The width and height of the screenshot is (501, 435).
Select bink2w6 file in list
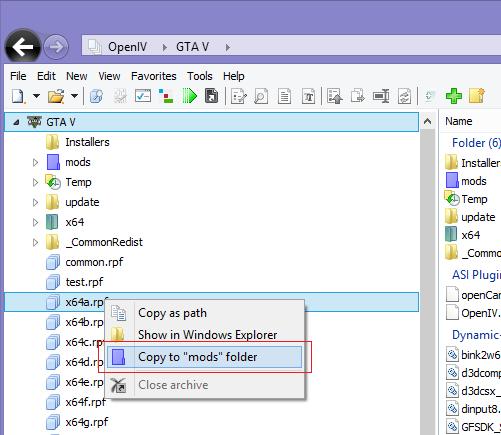click(x=473, y=355)
